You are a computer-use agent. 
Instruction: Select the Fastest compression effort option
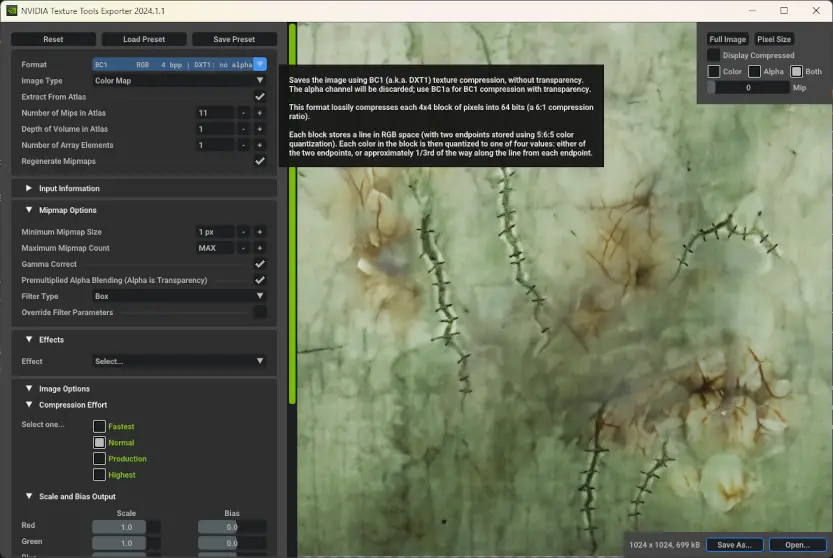click(x=99, y=427)
